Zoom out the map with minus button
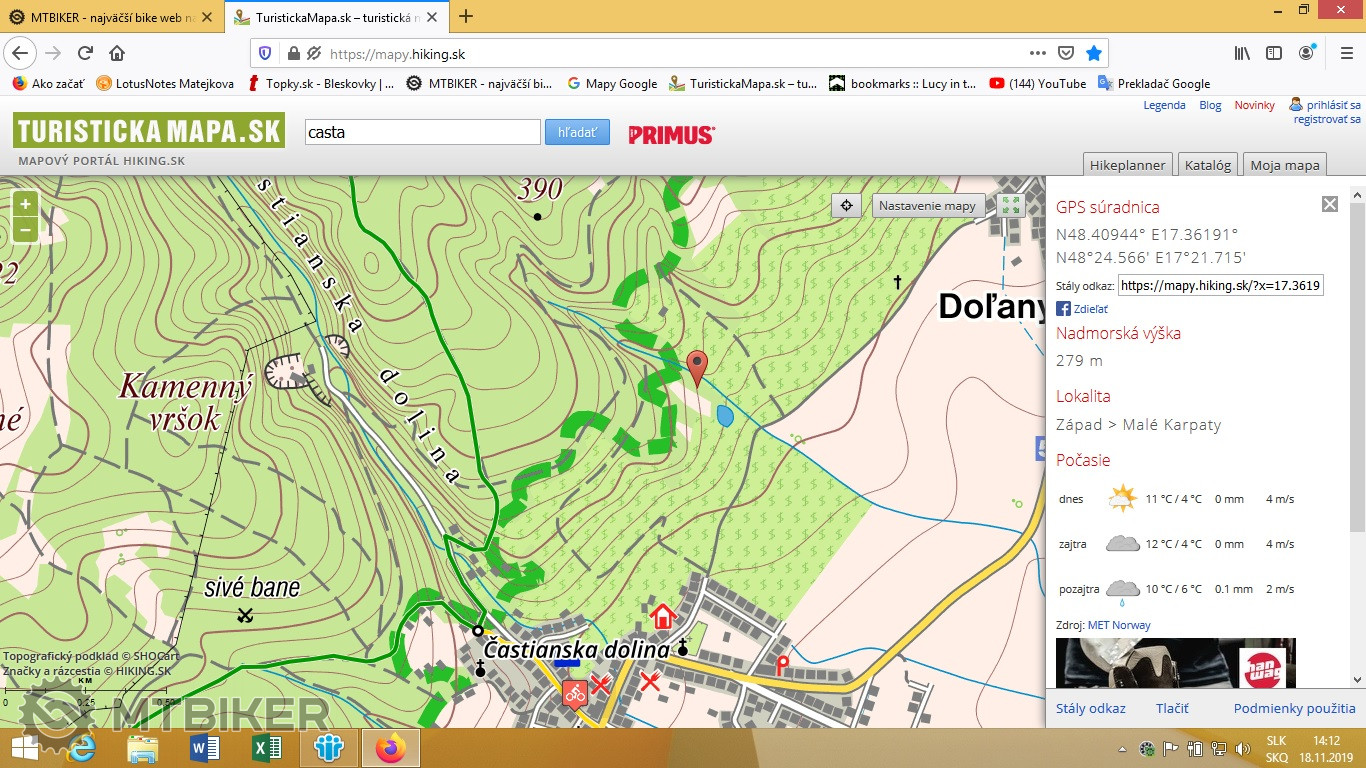This screenshot has height=768, width=1366. pos(25,229)
